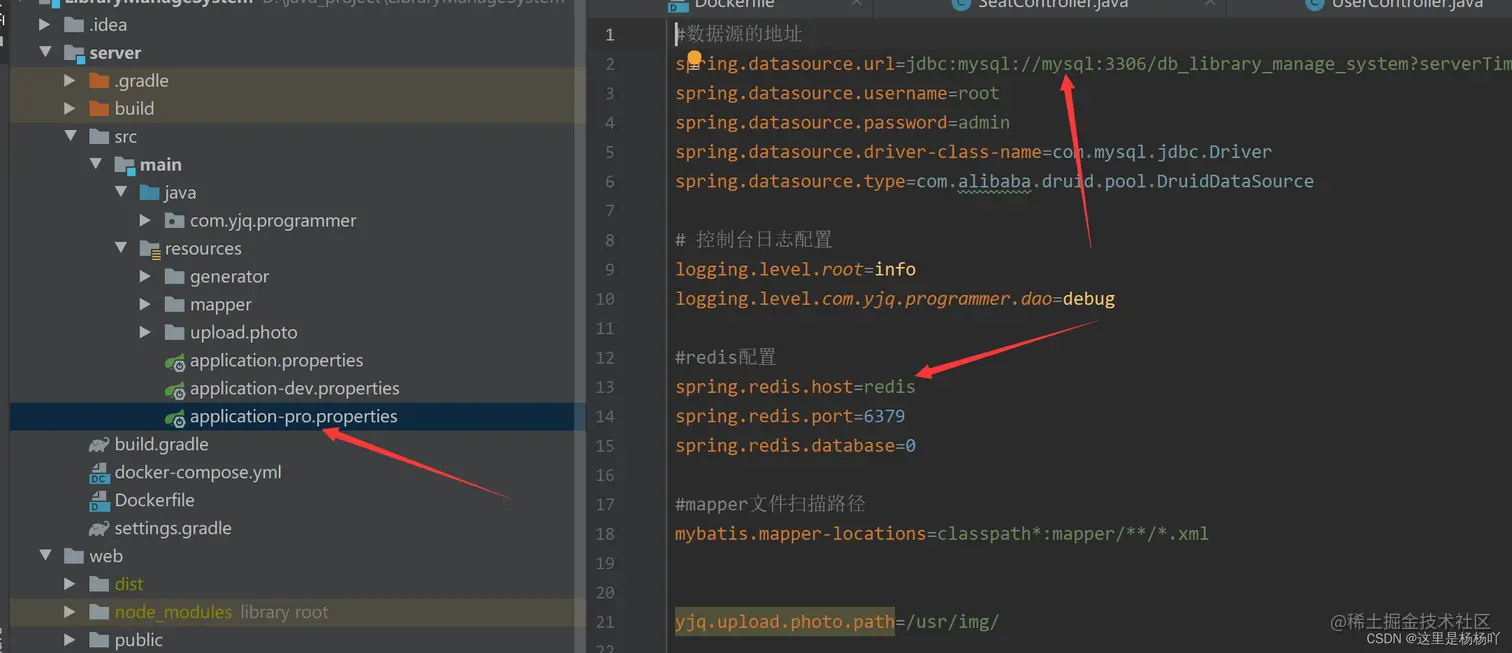Click the yjq.upload.photo.path property line

pyautogui.click(x=837, y=622)
